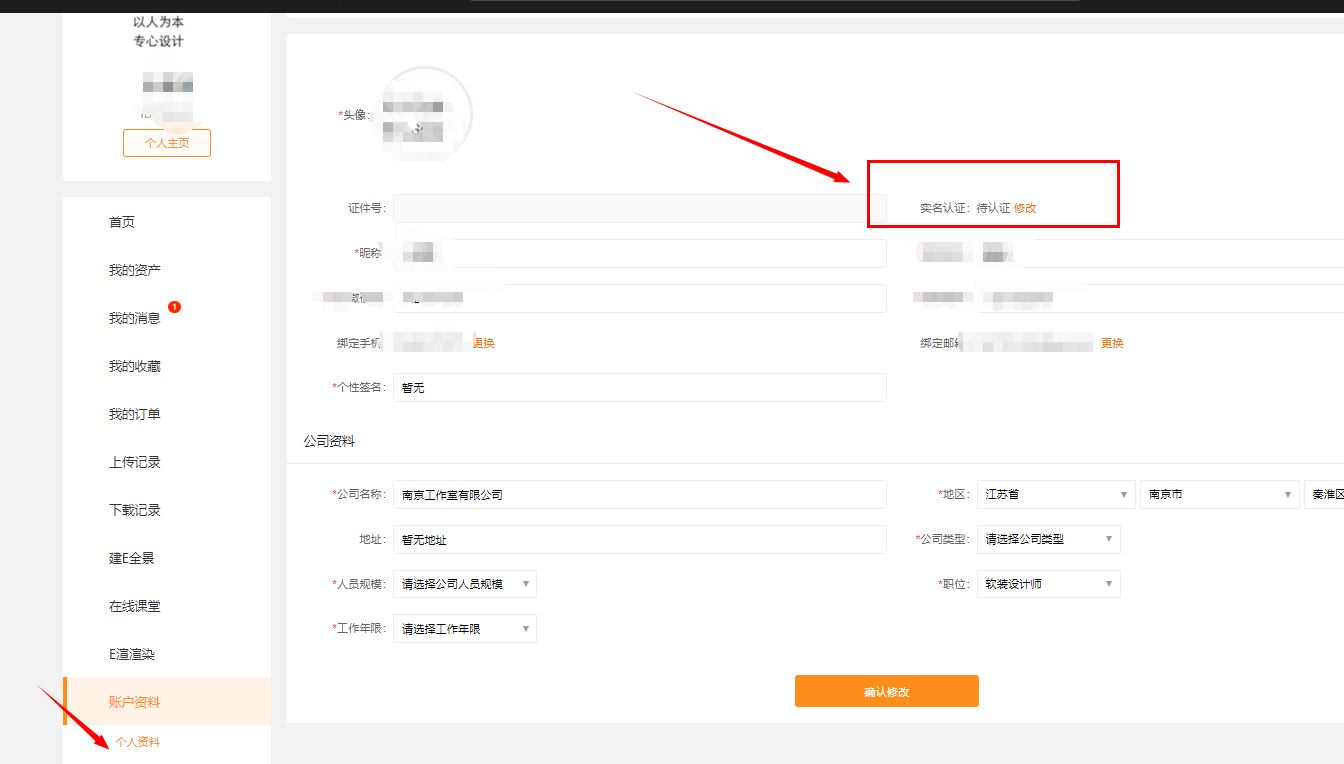Open 我的消息 with notification badge
Image resolution: width=1344 pixels, height=764 pixels.
135,318
